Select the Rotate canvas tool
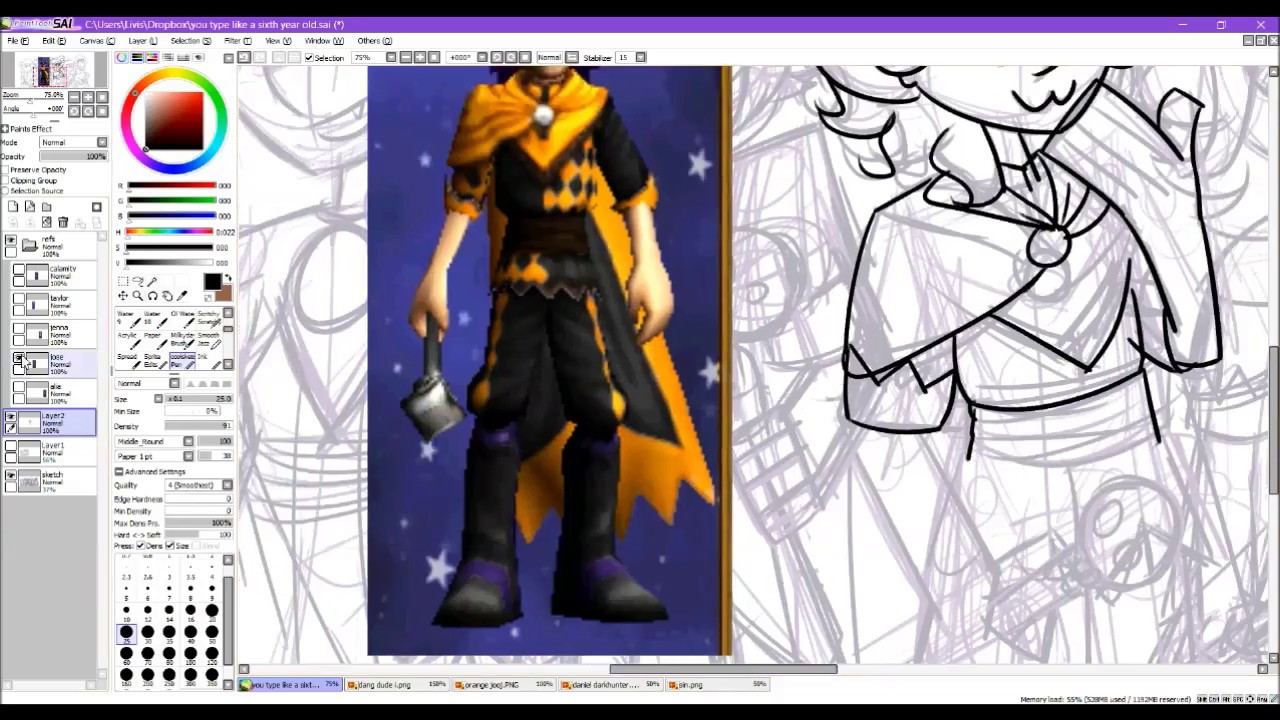This screenshot has width=1280, height=720. tap(152, 296)
